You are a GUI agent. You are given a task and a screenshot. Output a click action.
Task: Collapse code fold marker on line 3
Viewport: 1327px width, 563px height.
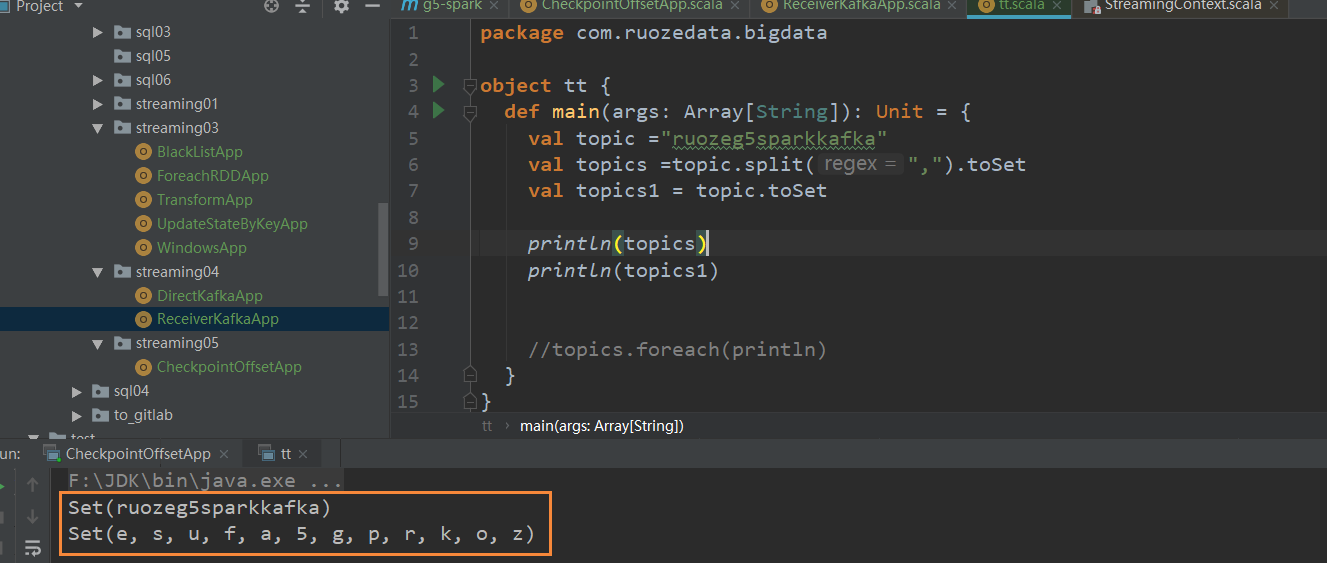tap(470, 85)
